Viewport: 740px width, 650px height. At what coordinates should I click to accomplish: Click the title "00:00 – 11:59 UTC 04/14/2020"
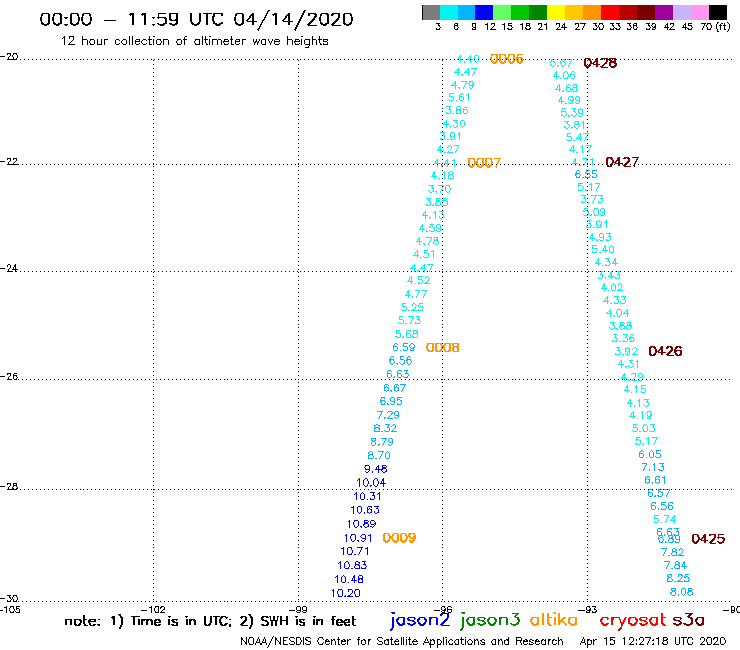[x=196, y=19]
